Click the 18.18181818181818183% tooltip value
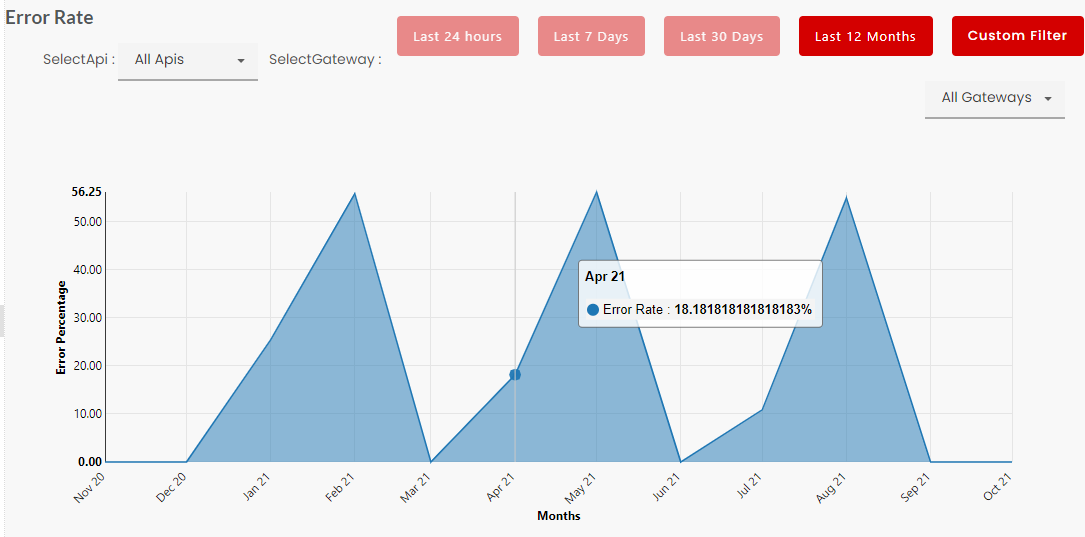This screenshot has width=1085, height=537. (x=743, y=310)
